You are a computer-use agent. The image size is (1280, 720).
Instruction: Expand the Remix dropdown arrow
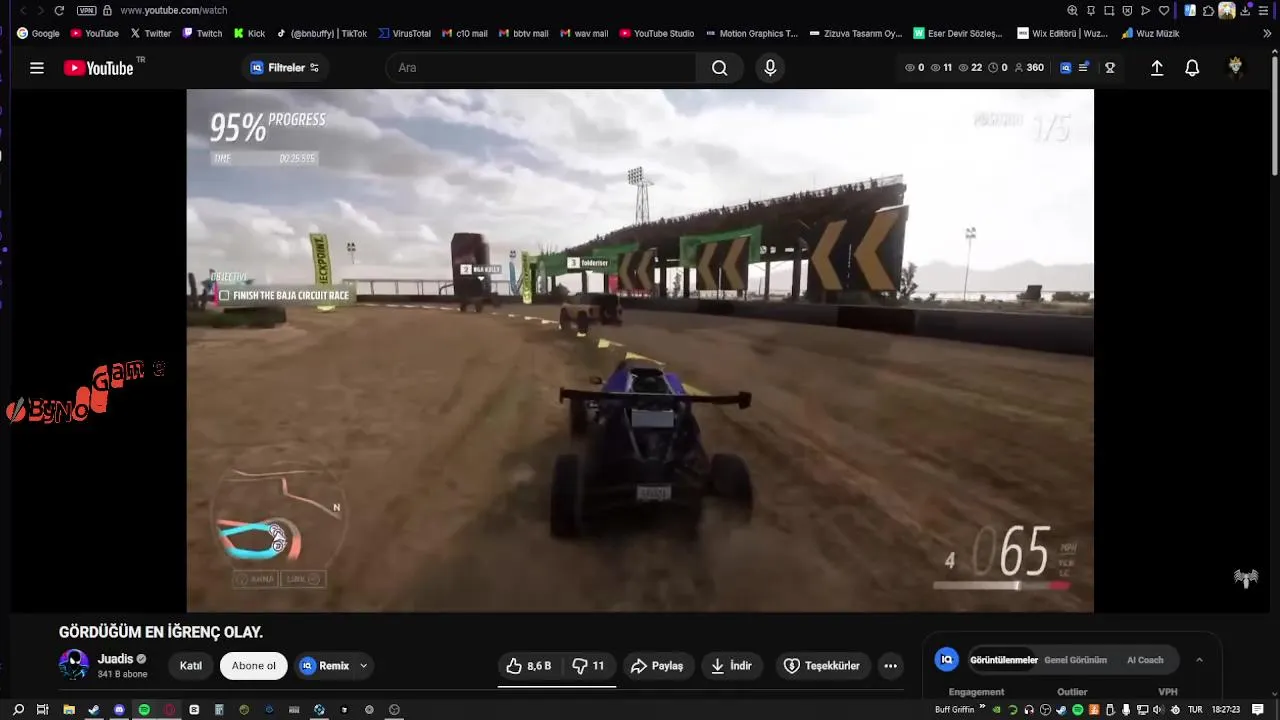364,666
